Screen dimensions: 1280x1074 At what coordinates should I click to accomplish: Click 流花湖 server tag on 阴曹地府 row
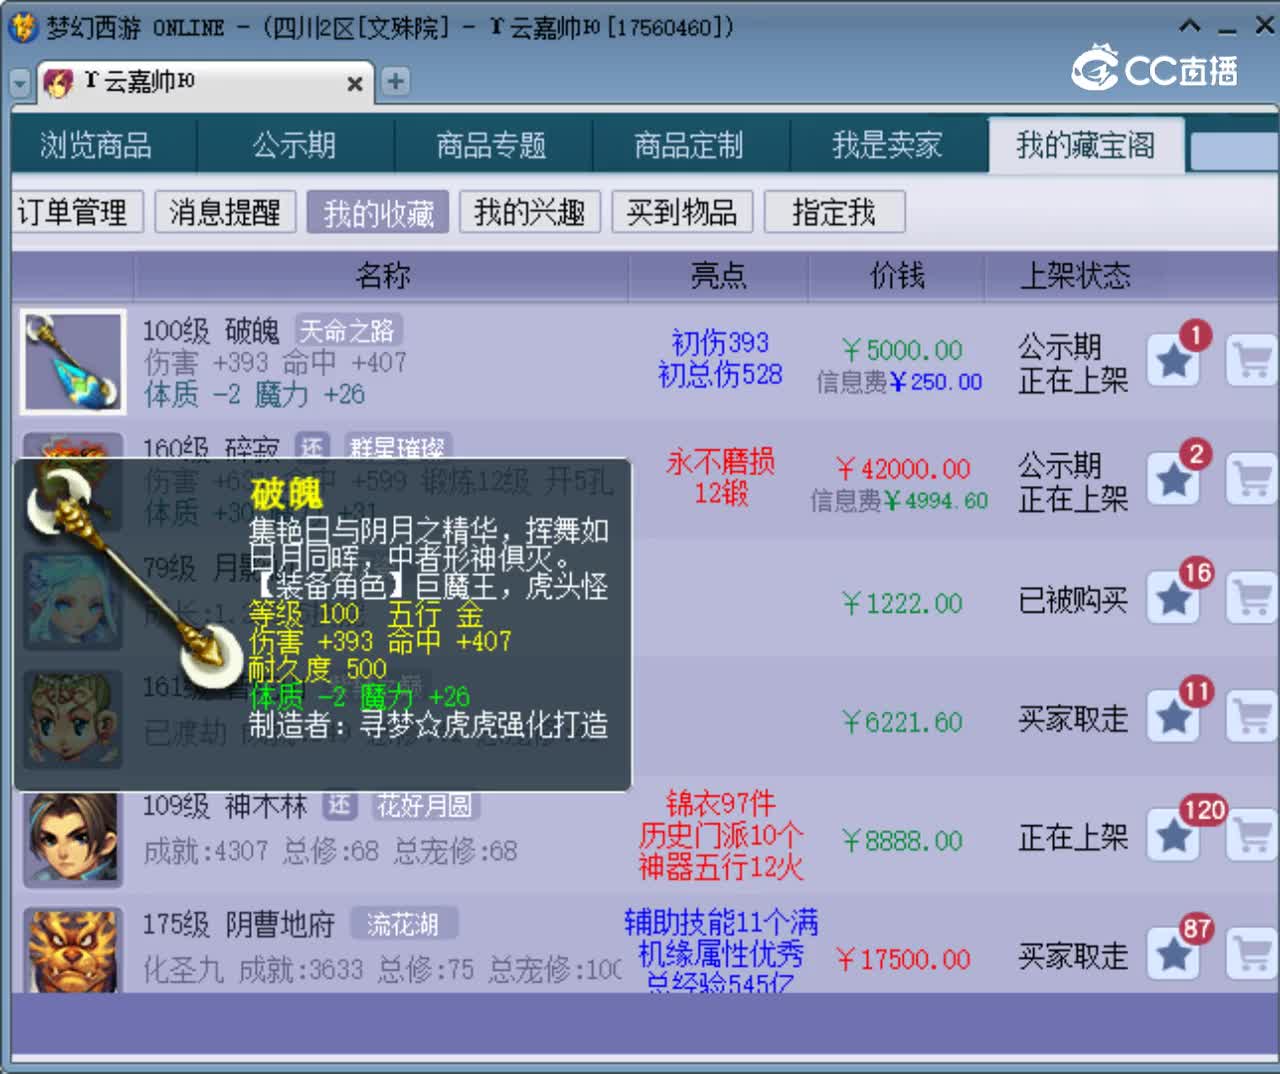403,924
